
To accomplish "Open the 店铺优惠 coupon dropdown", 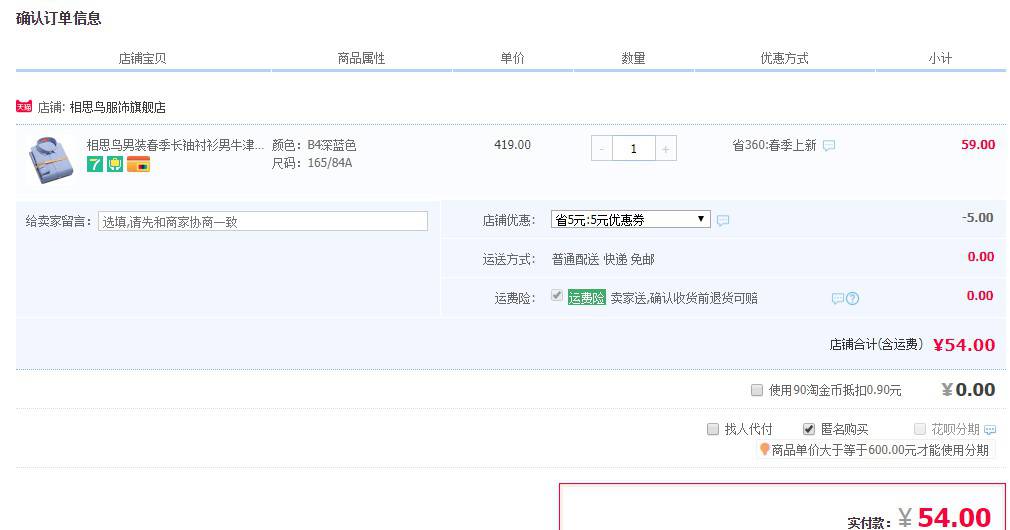I will click(x=631, y=219).
